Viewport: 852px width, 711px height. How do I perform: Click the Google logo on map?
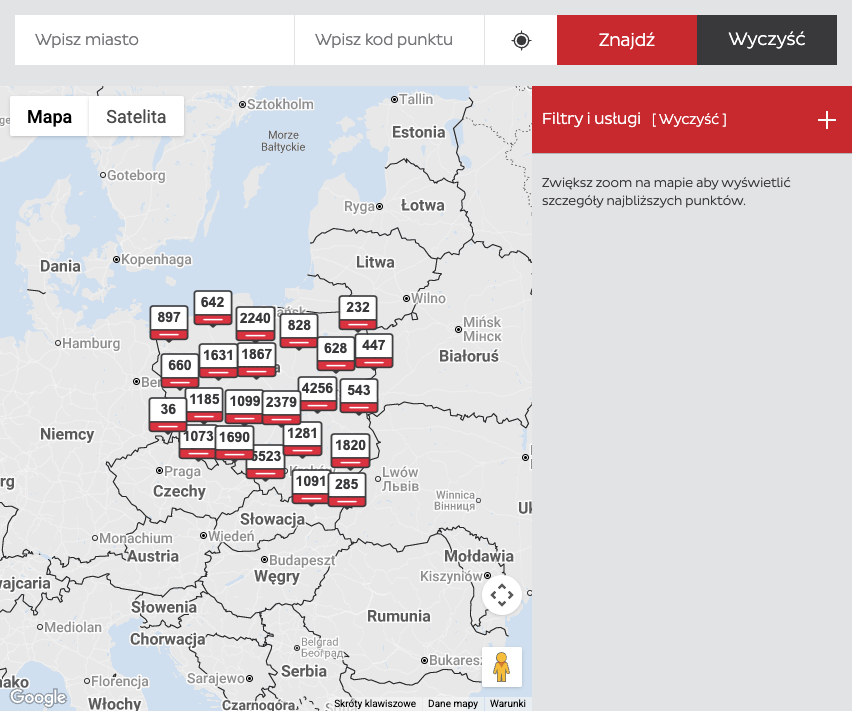[38, 697]
